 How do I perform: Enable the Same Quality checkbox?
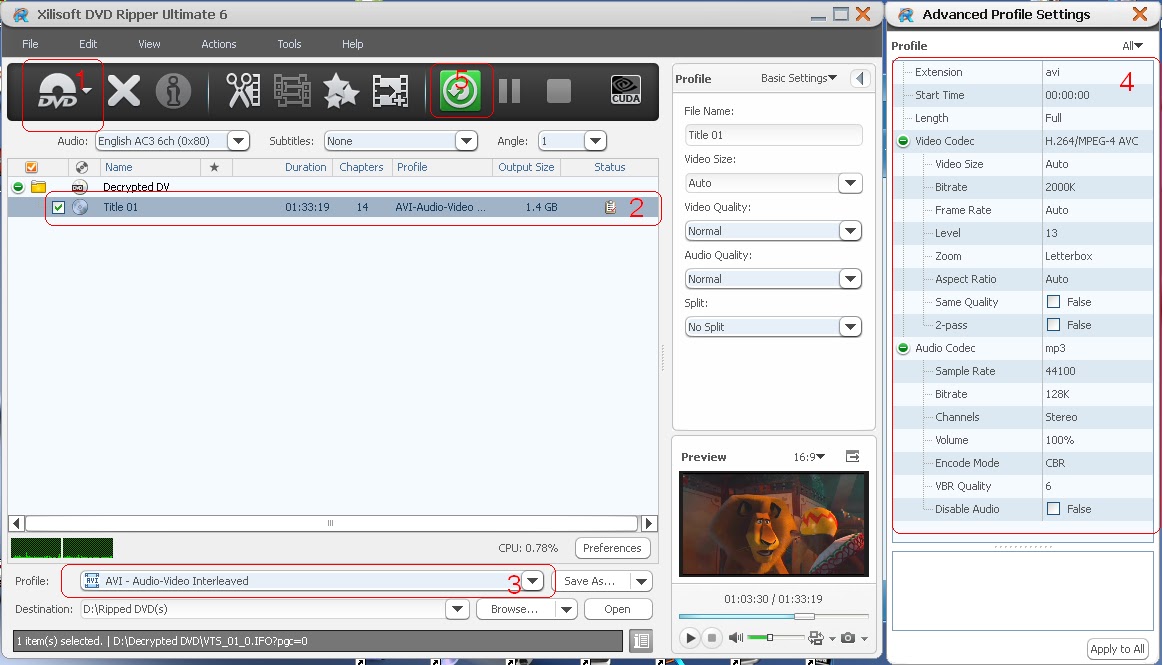click(1053, 302)
